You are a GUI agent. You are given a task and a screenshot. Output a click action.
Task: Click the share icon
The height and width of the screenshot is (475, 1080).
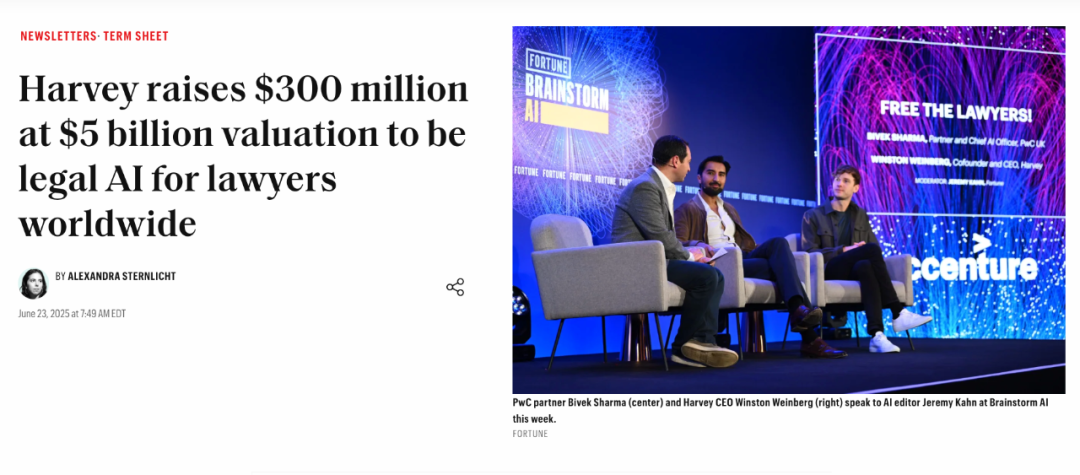455,287
